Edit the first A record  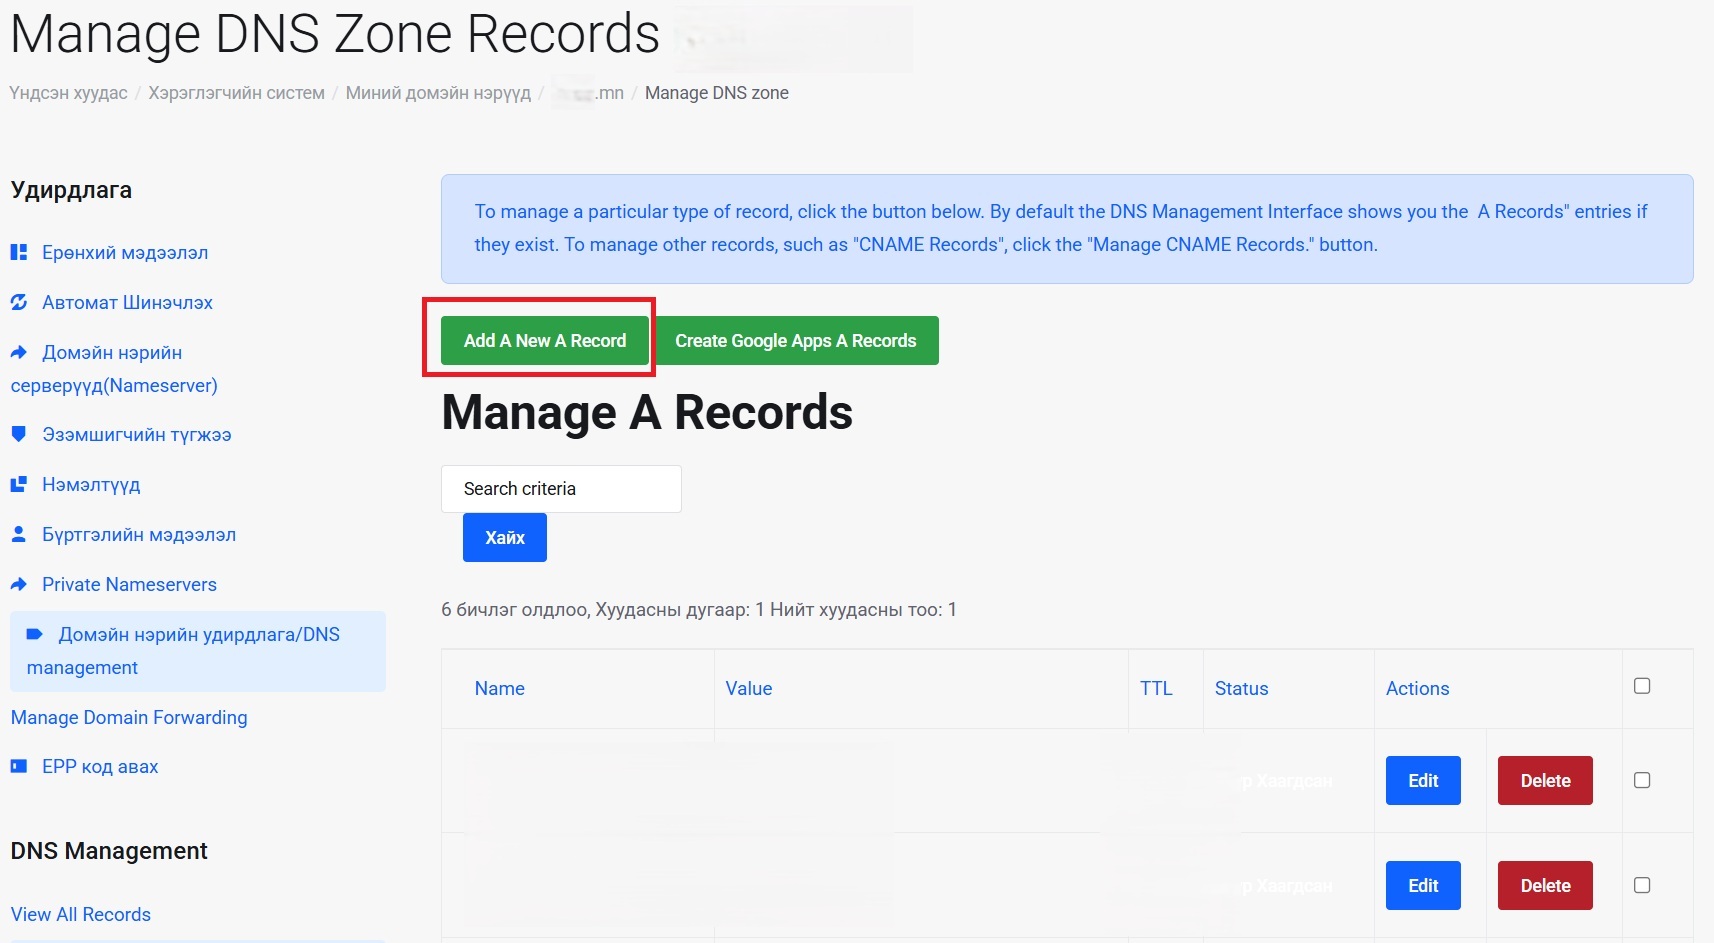point(1423,781)
